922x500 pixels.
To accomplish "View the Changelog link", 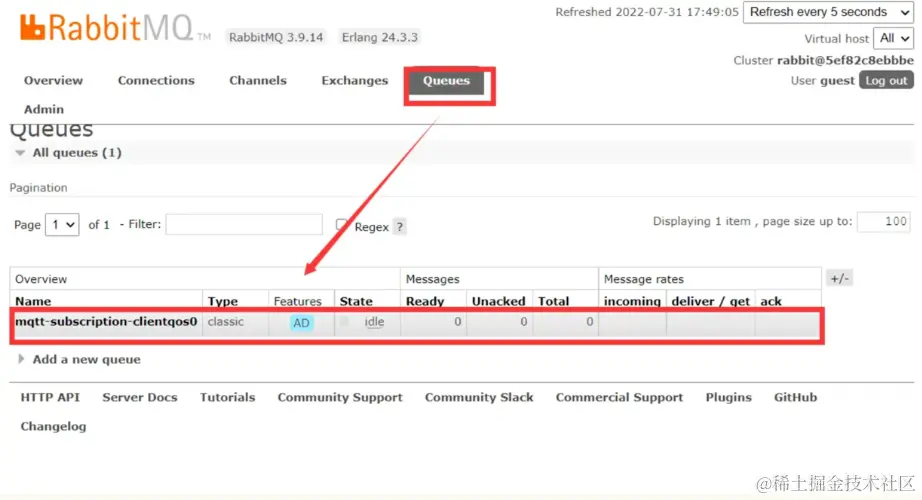I will pyautogui.click(x=54, y=426).
